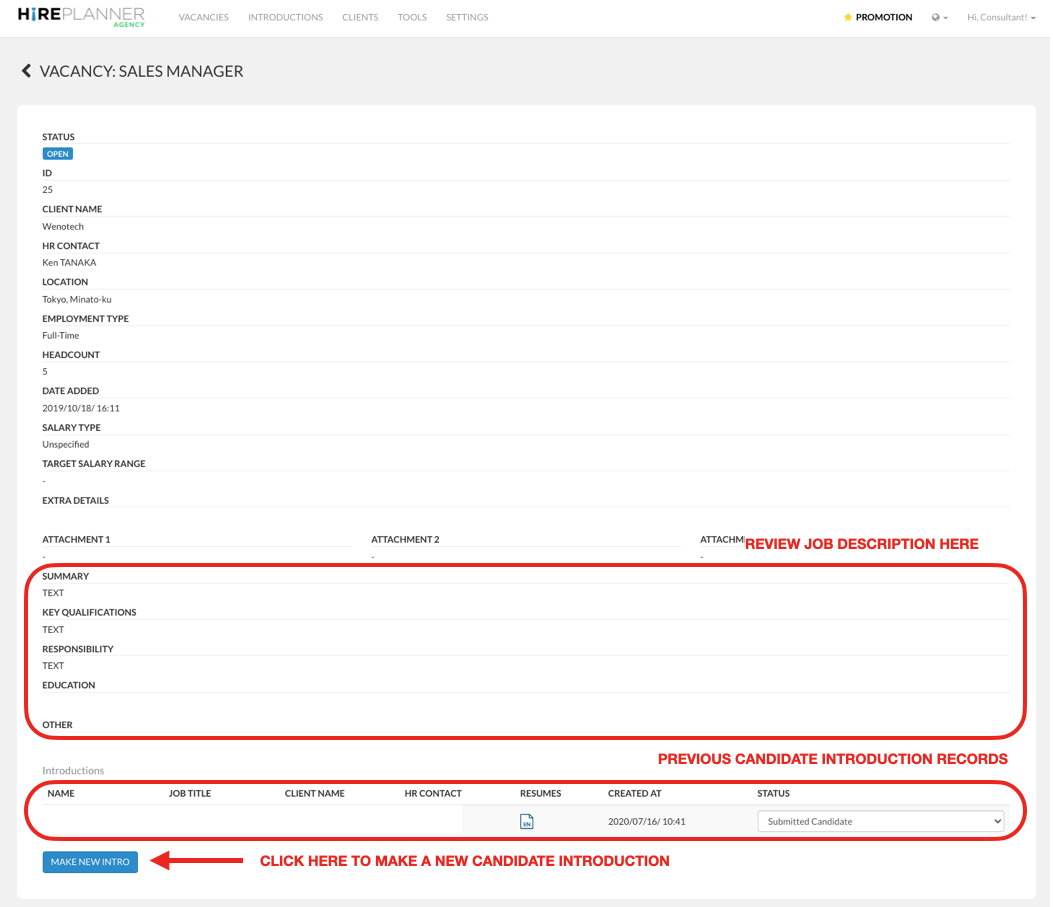This screenshot has width=1053, height=907.
Task: Open the Submitted Candidate status dropdown
Action: [880, 821]
